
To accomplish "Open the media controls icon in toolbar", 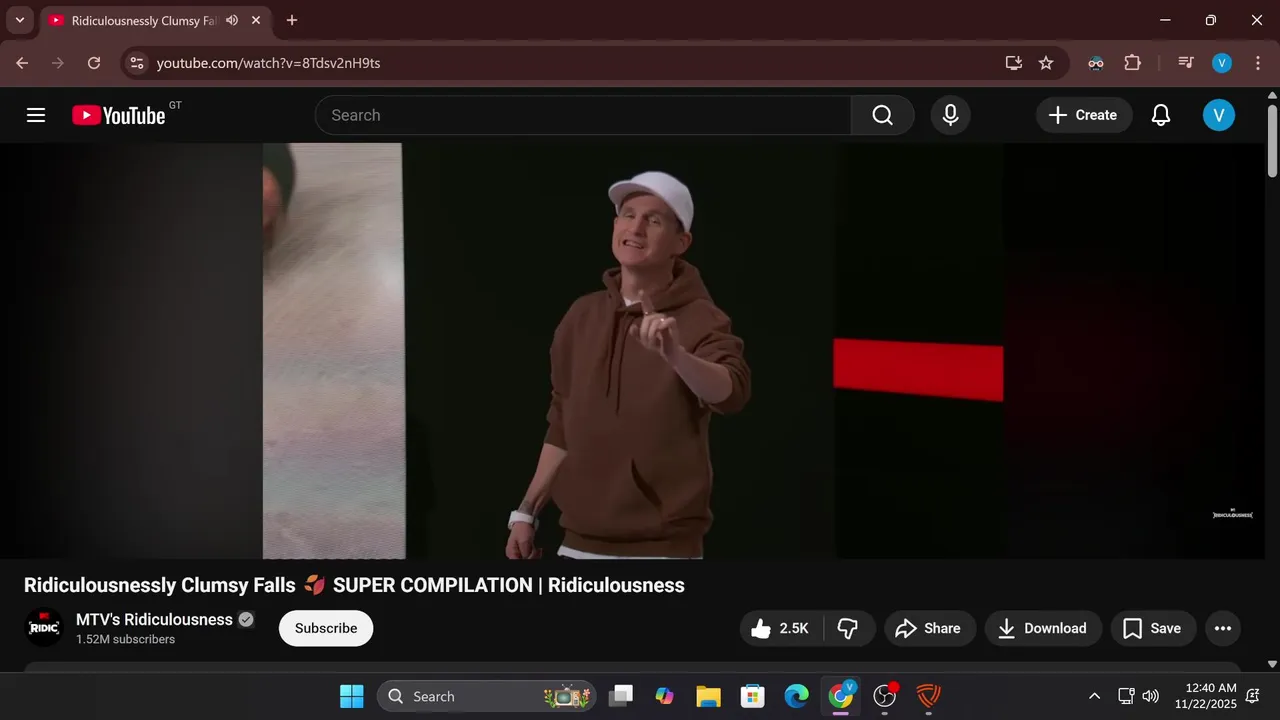I will [1186, 63].
